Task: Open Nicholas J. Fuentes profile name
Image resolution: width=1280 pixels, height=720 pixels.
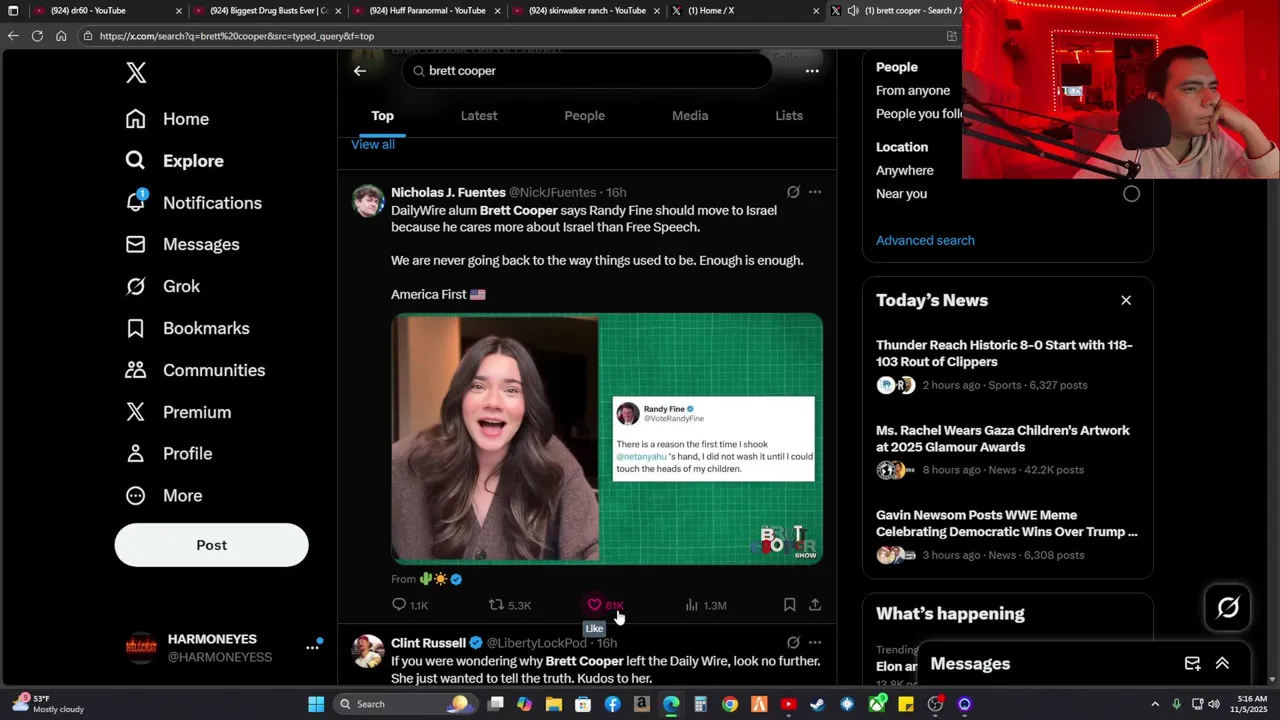Action: (448, 192)
